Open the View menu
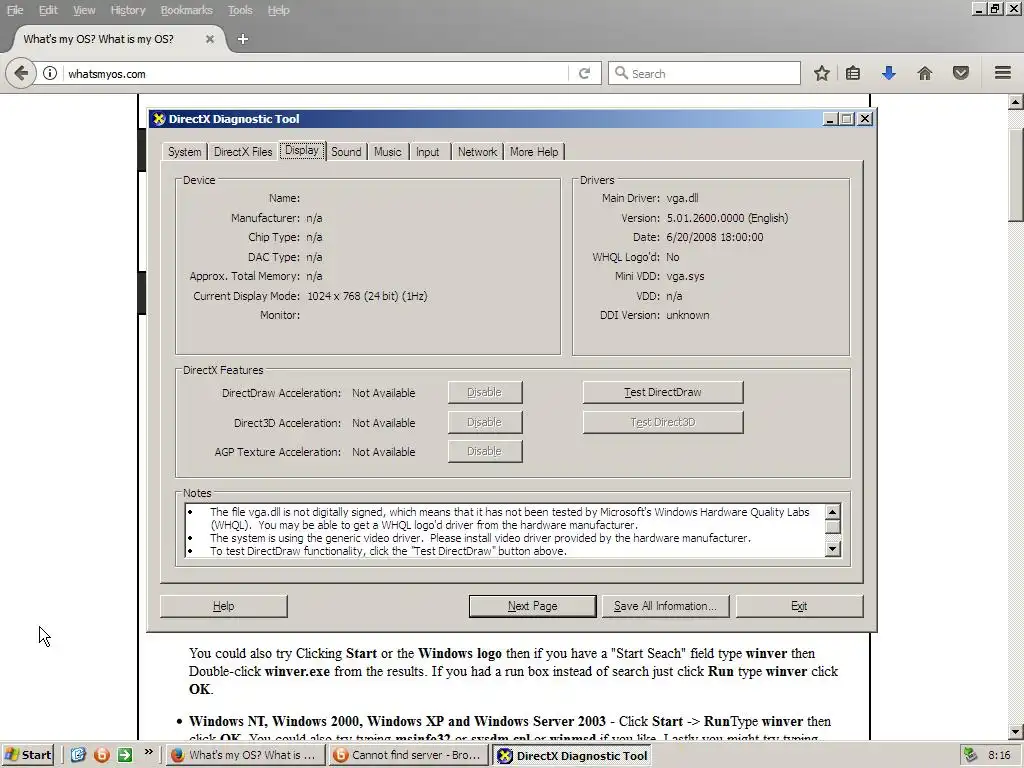 coord(84,10)
